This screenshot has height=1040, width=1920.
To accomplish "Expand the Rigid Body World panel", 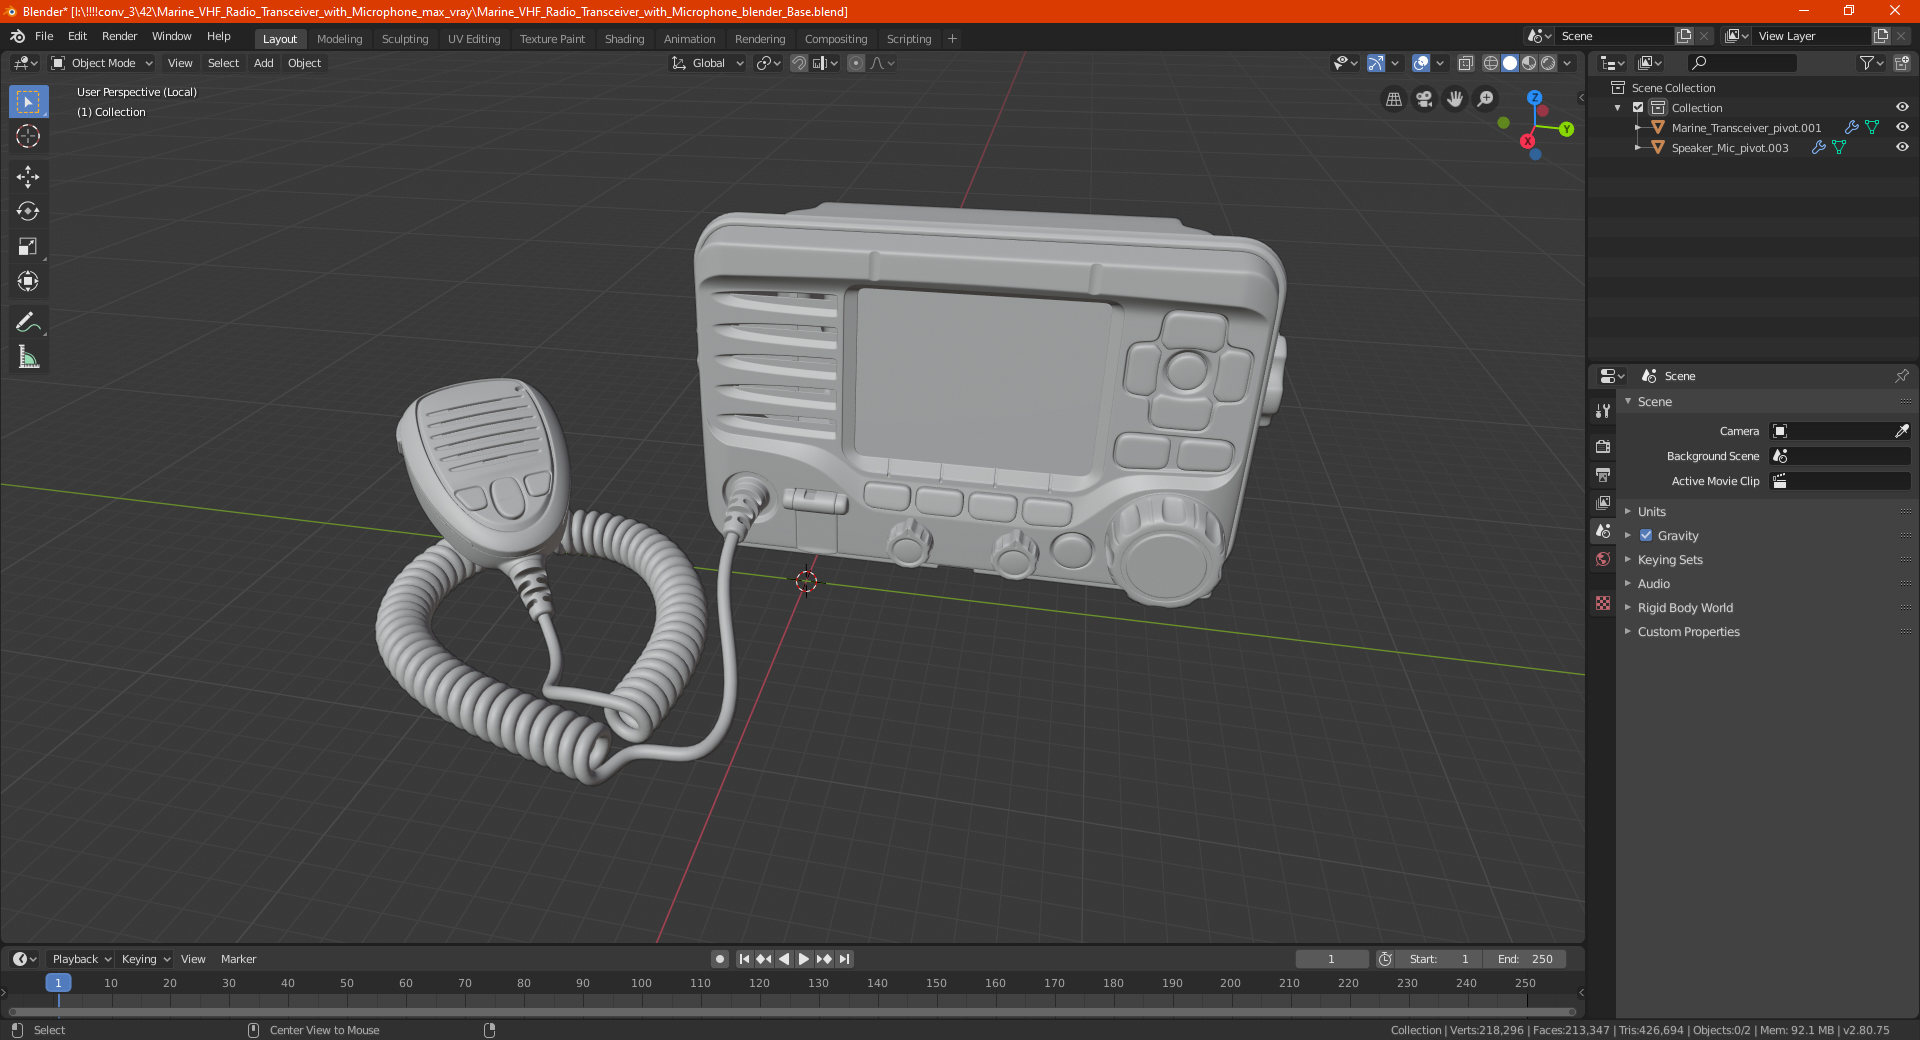I will pos(1685,608).
